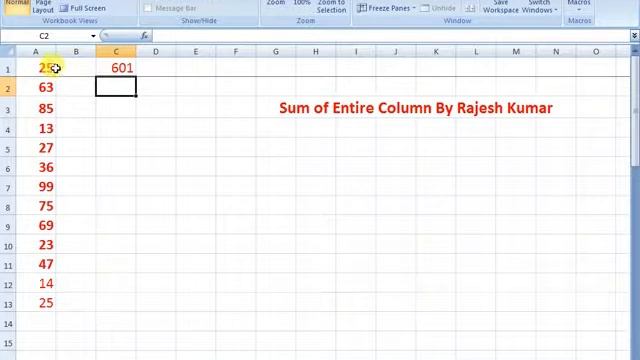The height and width of the screenshot is (360, 640).
Task: Select the active cell C2
Action: 116,87
